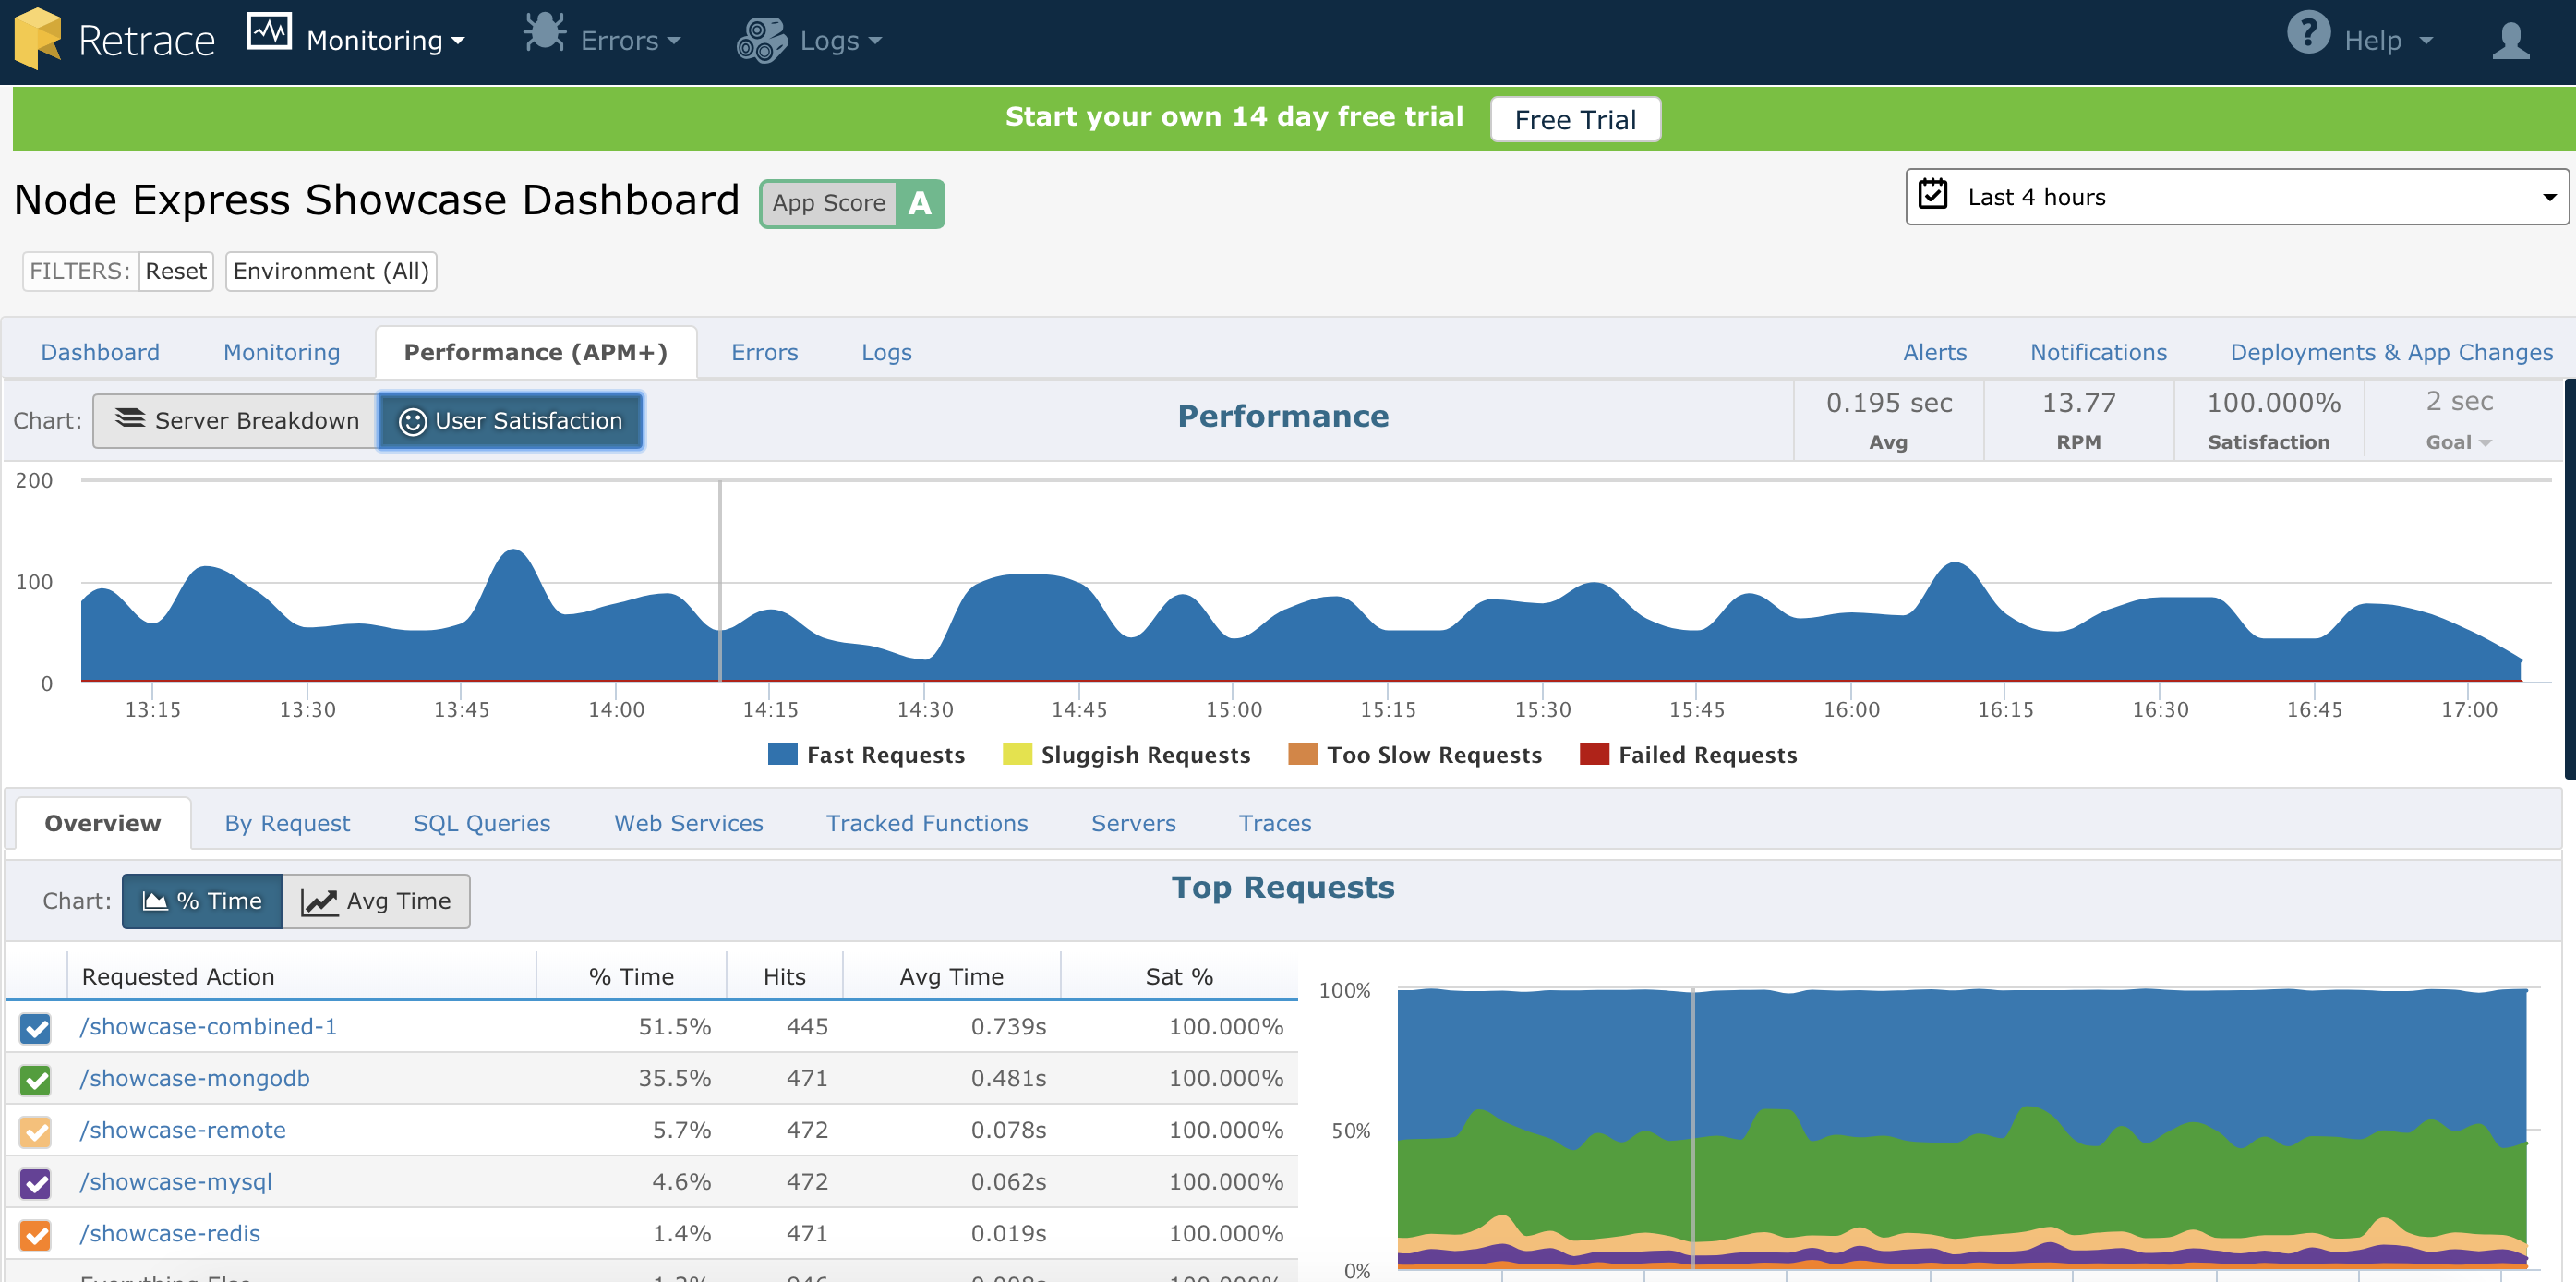The height and width of the screenshot is (1282, 2576).
Task: Switch to the Dashboard tab
Action: tap(100, 352)
